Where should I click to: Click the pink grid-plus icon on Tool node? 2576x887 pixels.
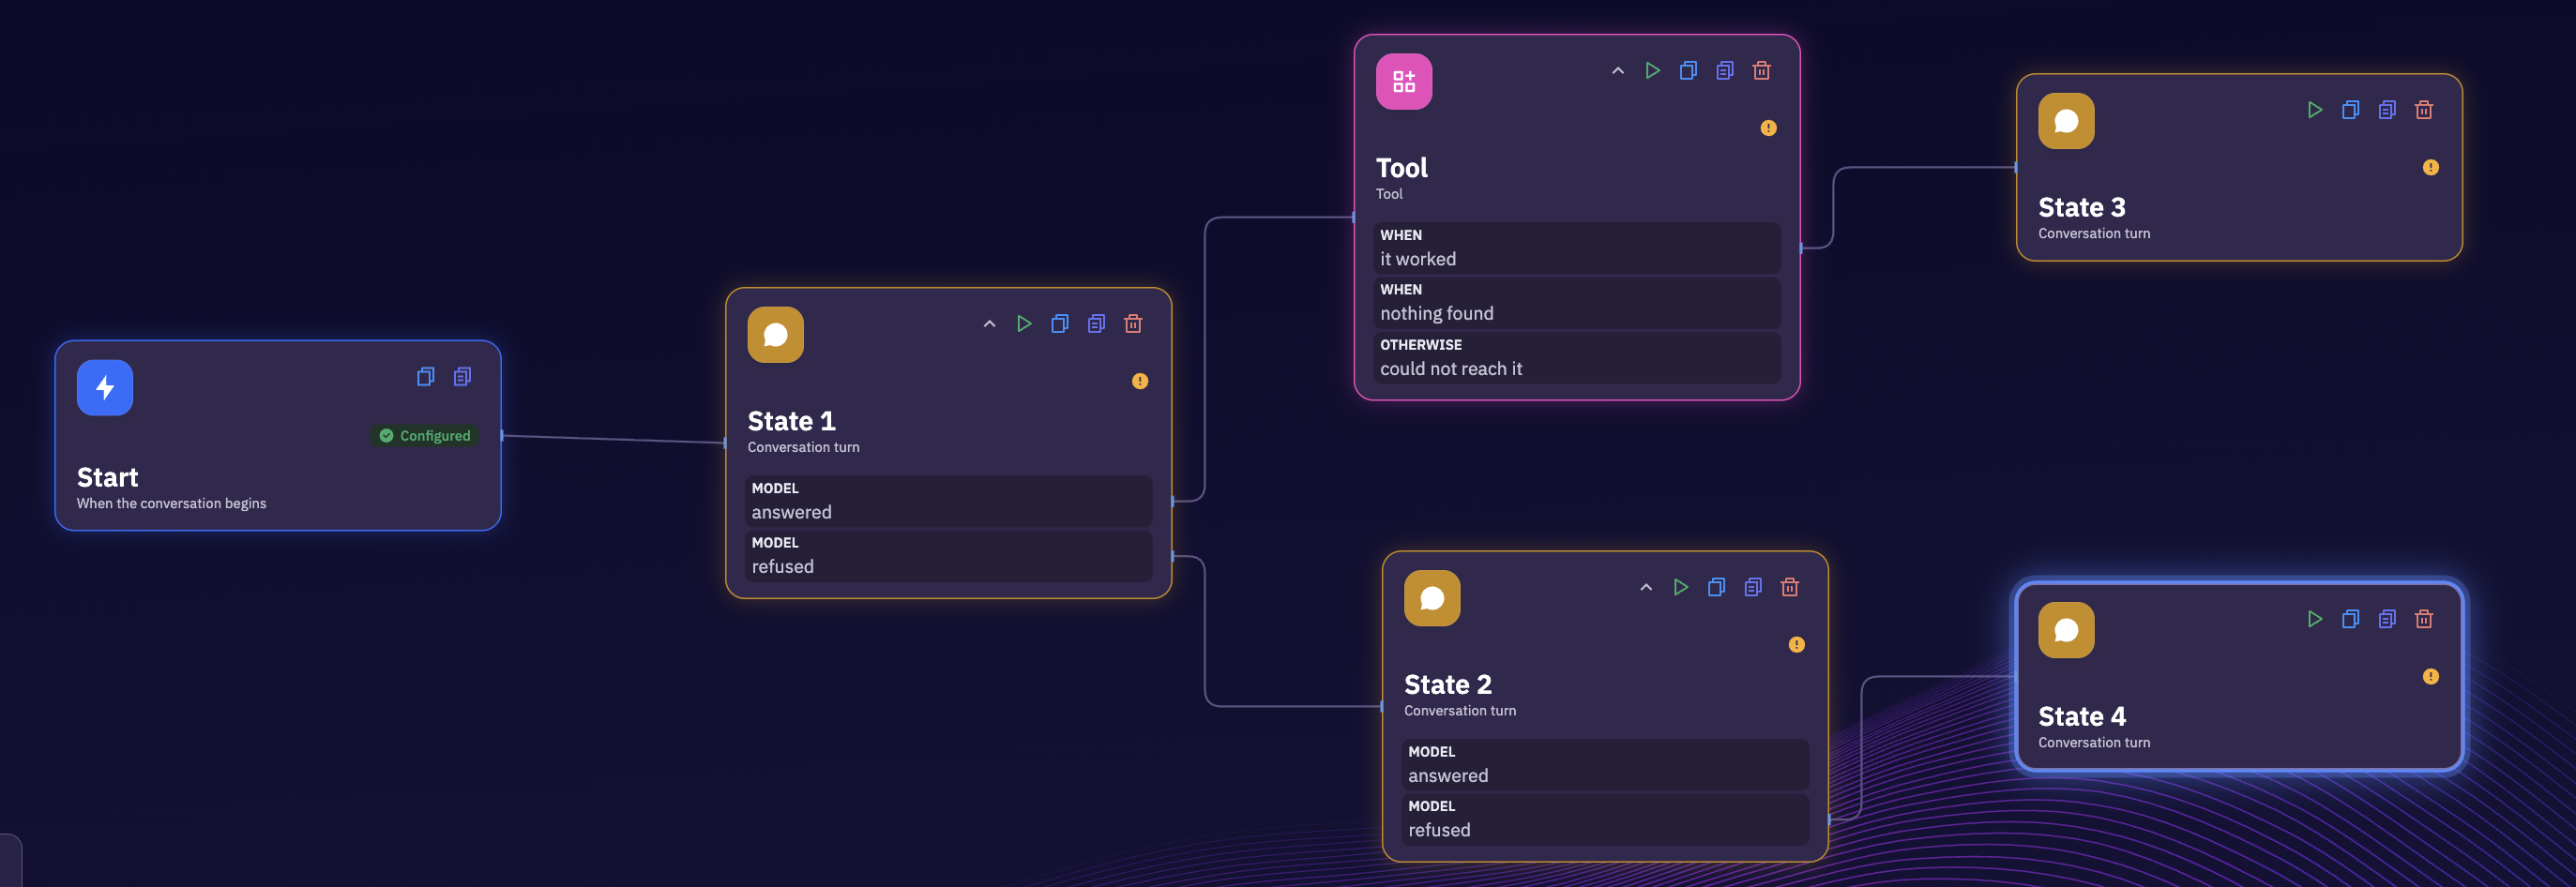click(x=1404, y=82)
